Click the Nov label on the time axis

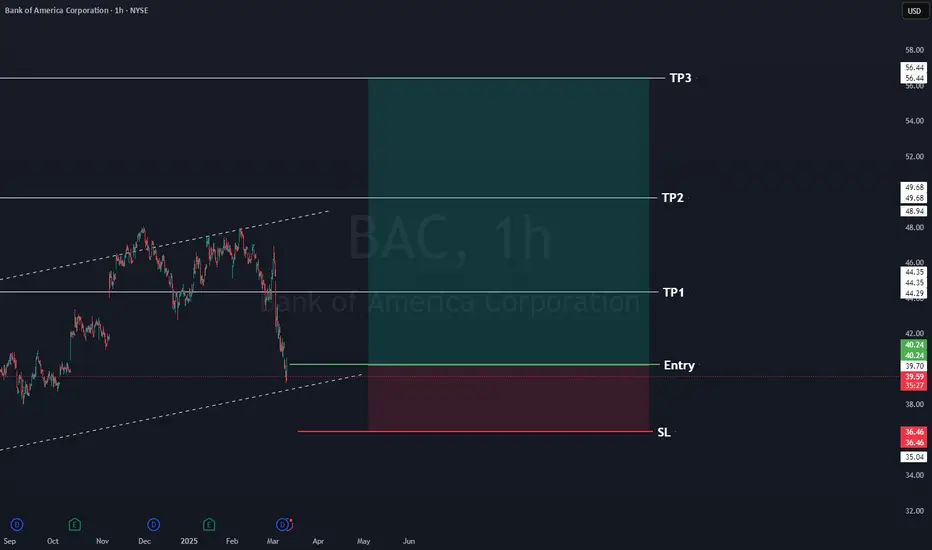click(x=102, y=541)
